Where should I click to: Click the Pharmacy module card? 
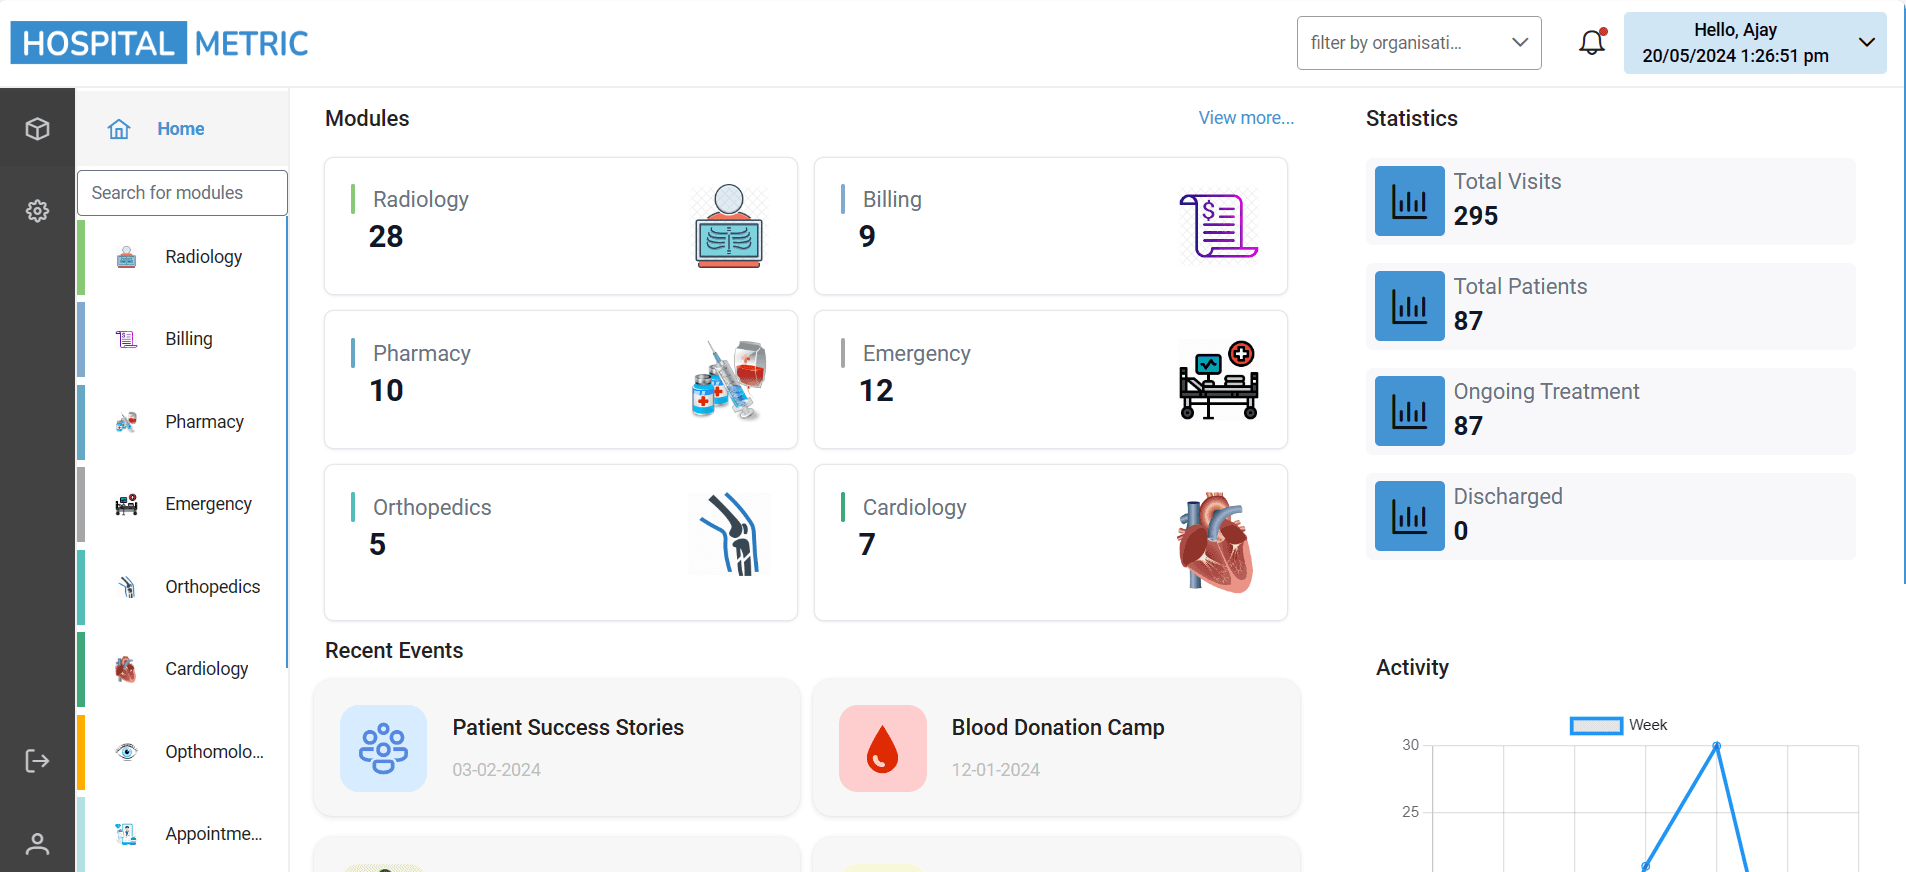point(560,379)
